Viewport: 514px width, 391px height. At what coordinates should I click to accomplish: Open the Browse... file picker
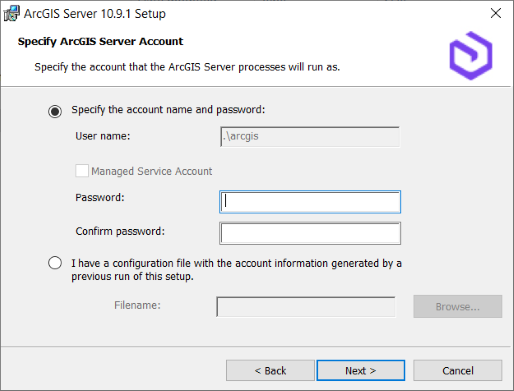coord(458,306)
